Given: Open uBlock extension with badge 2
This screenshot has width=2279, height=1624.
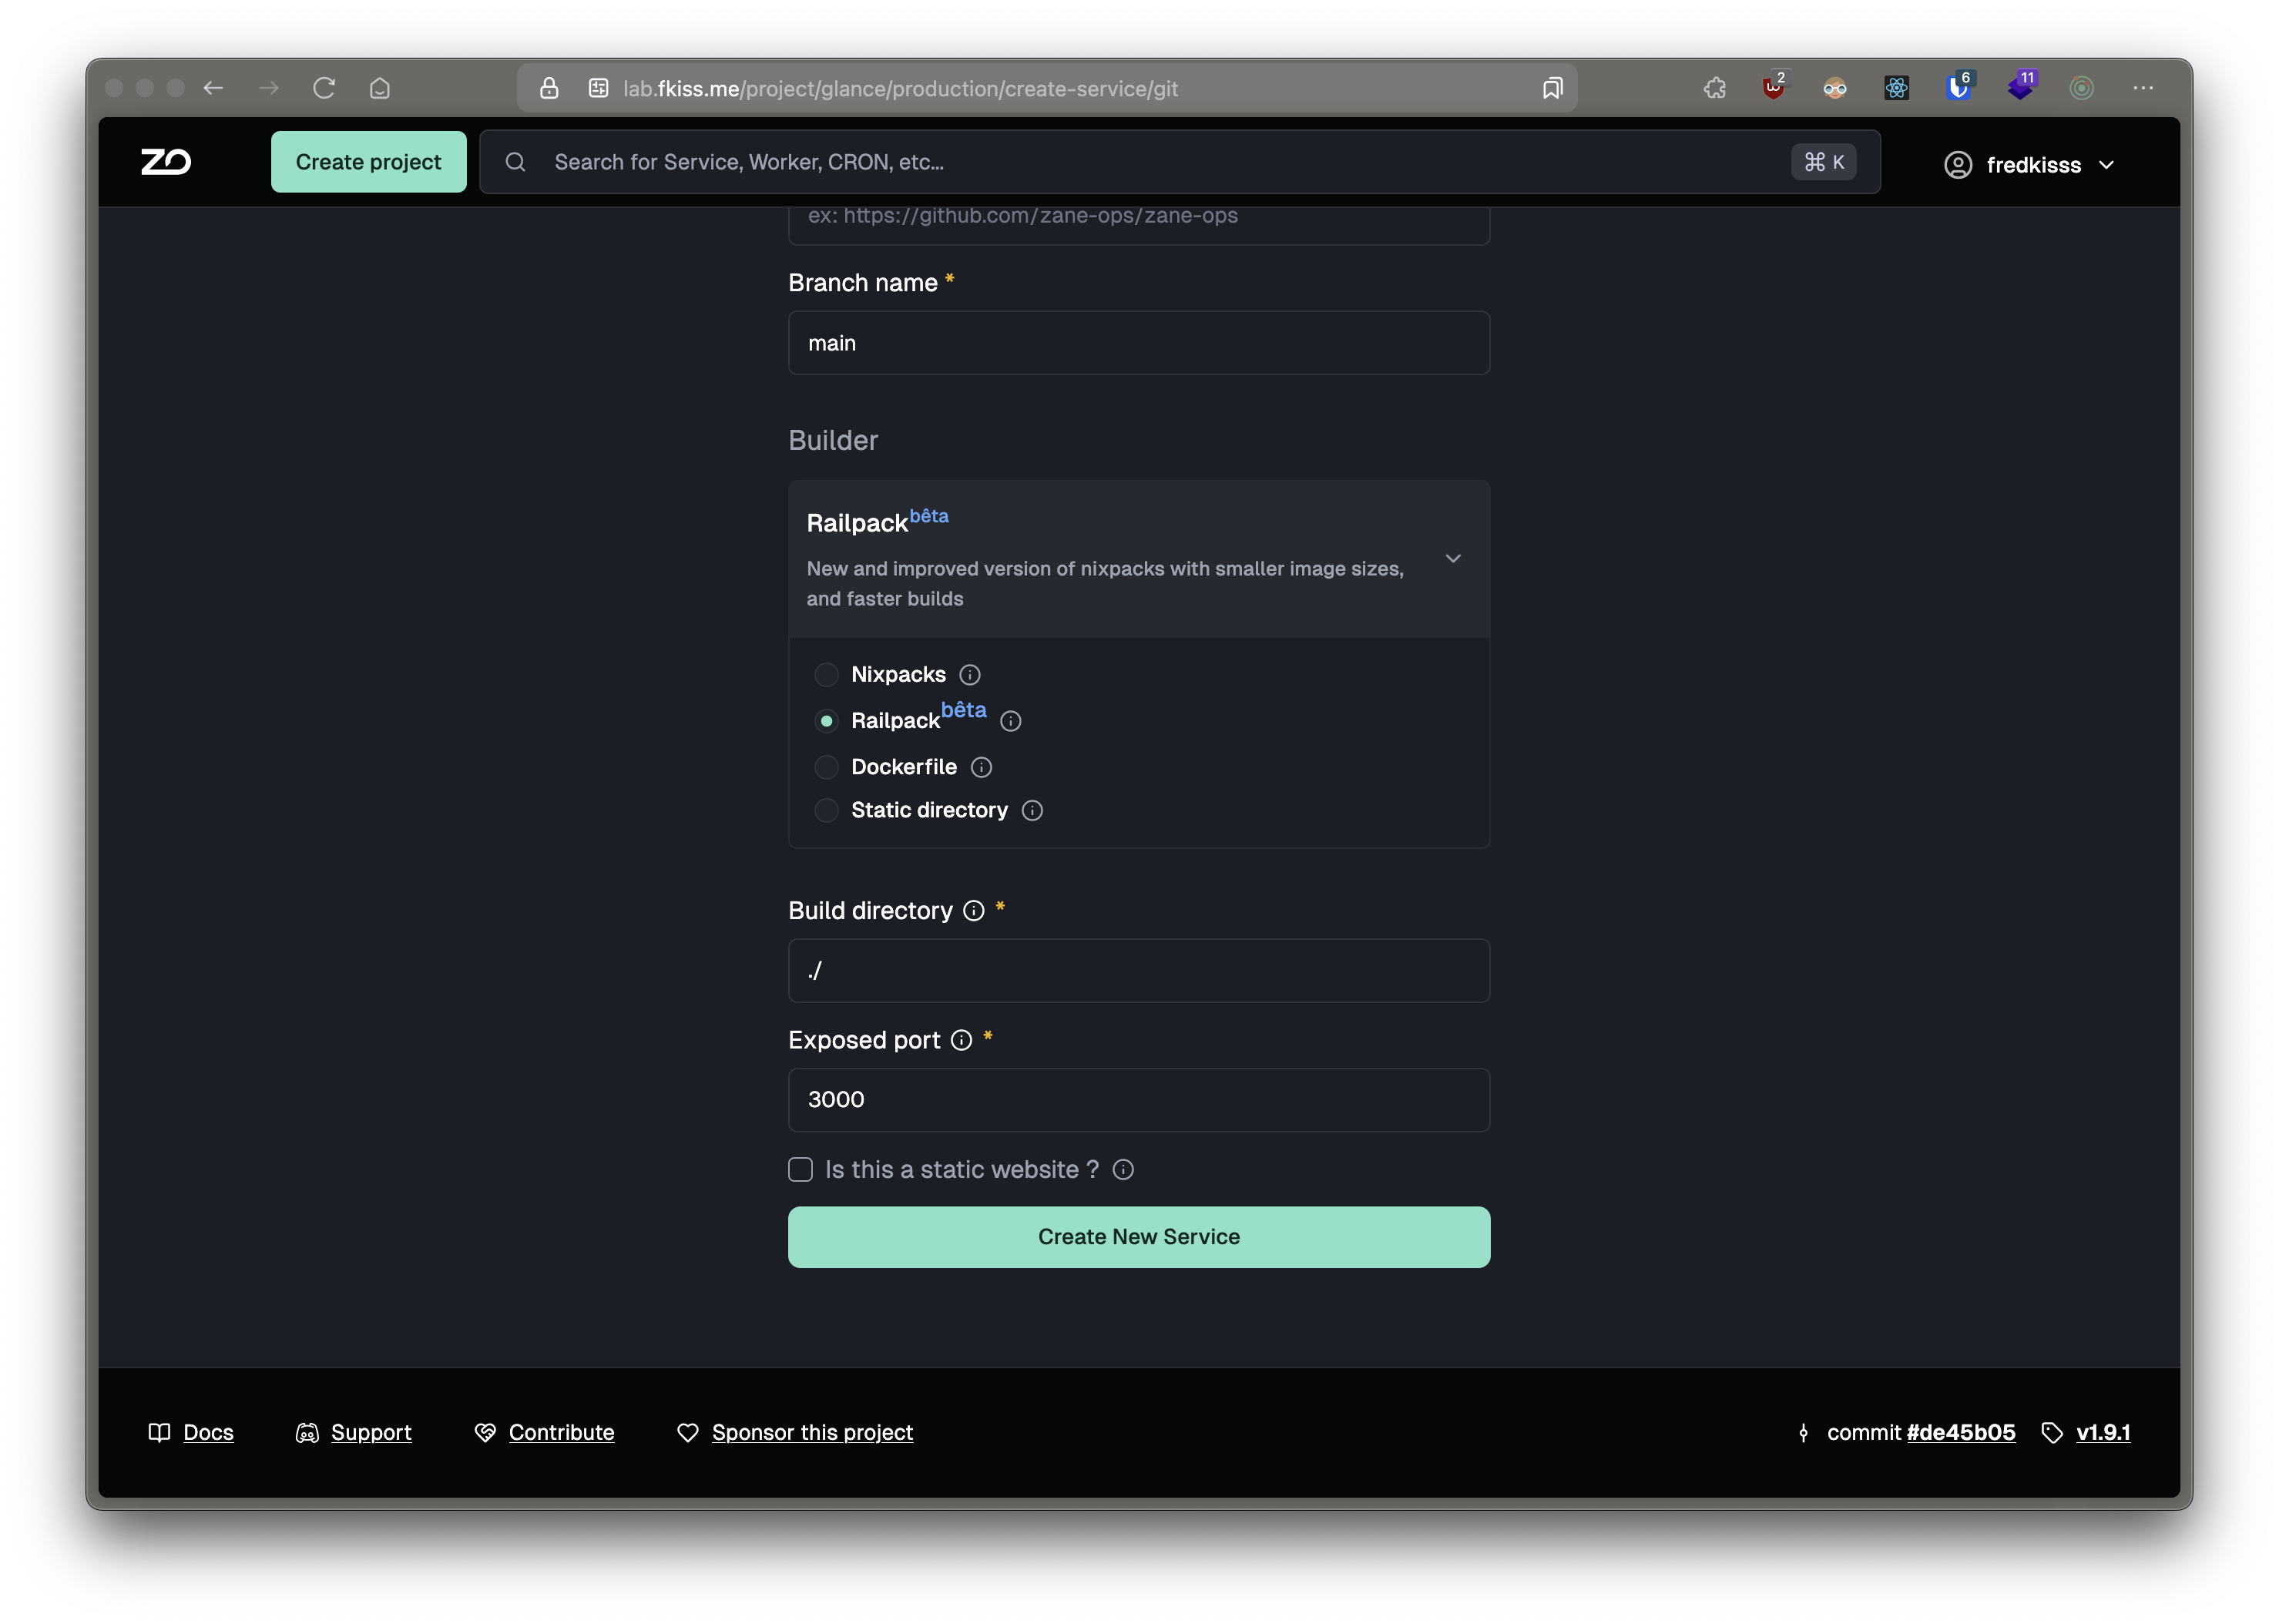Looking at the screenshot, I should tap(1774, 87).
